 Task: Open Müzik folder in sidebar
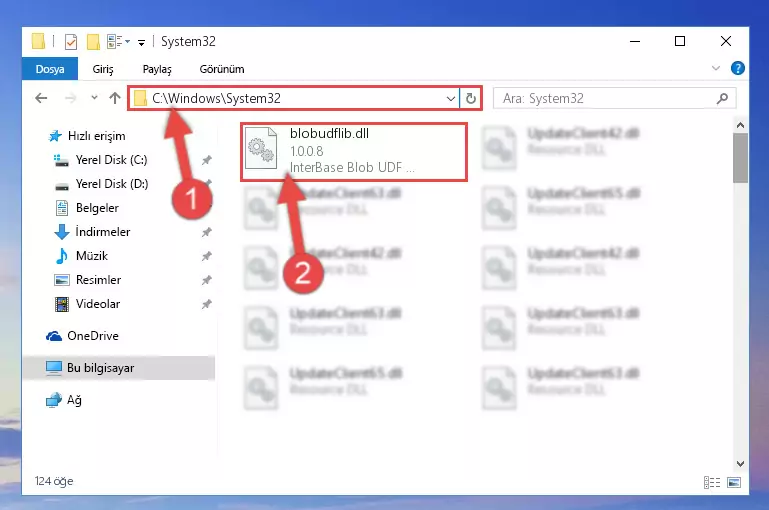(91, 256)
